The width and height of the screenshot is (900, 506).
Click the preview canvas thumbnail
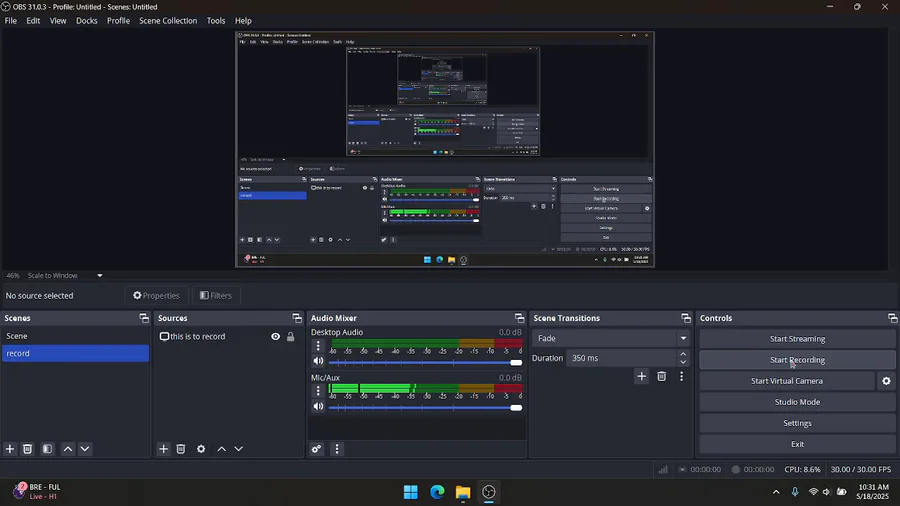pos(445,149)
